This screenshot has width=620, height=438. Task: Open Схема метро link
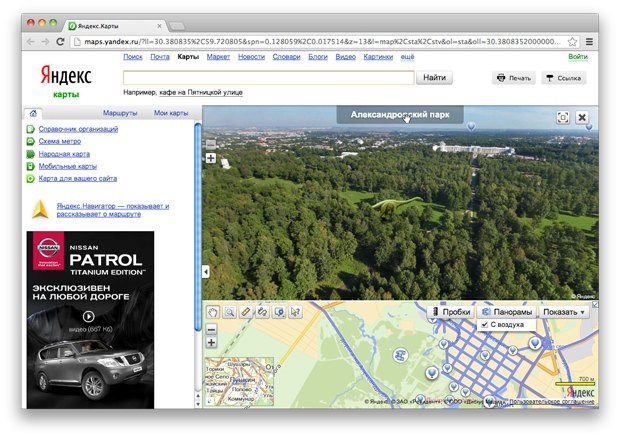[x=60, y=141]
